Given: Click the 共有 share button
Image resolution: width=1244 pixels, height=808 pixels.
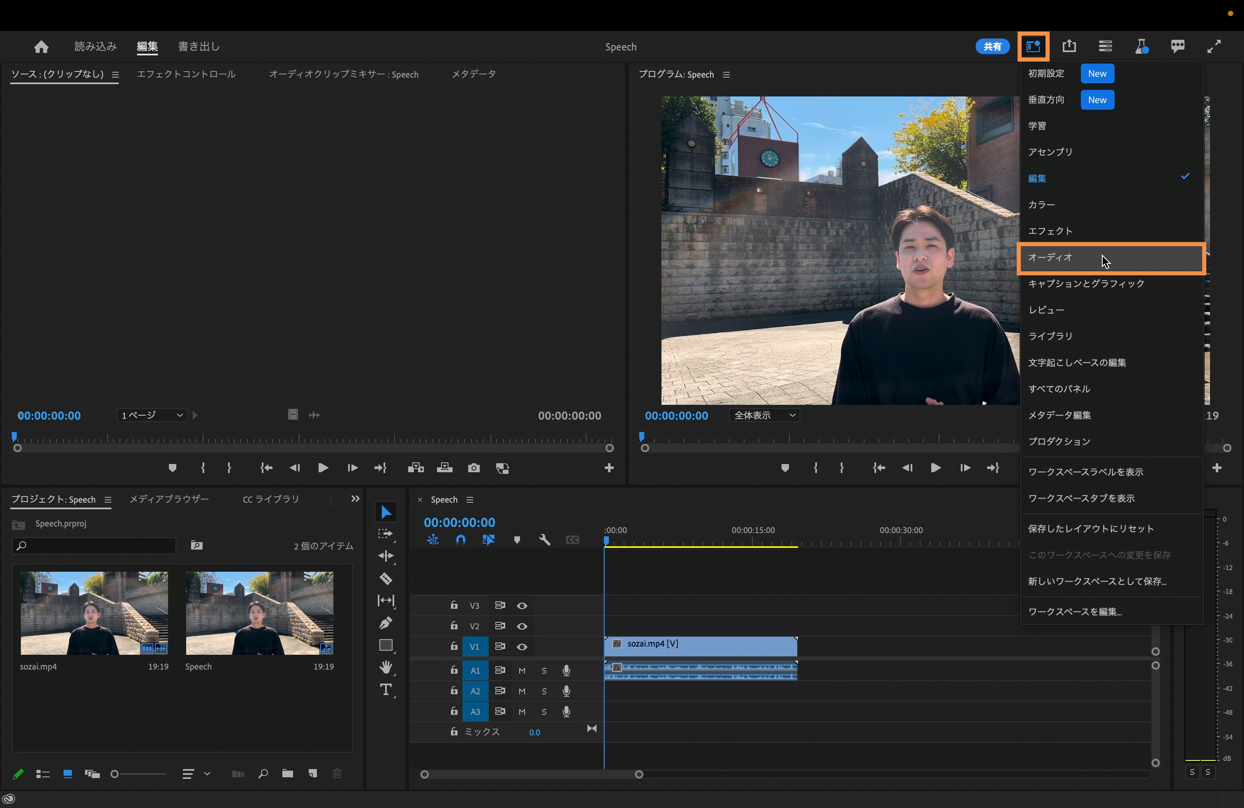Looking at the screenshot, I should point(992,47).
